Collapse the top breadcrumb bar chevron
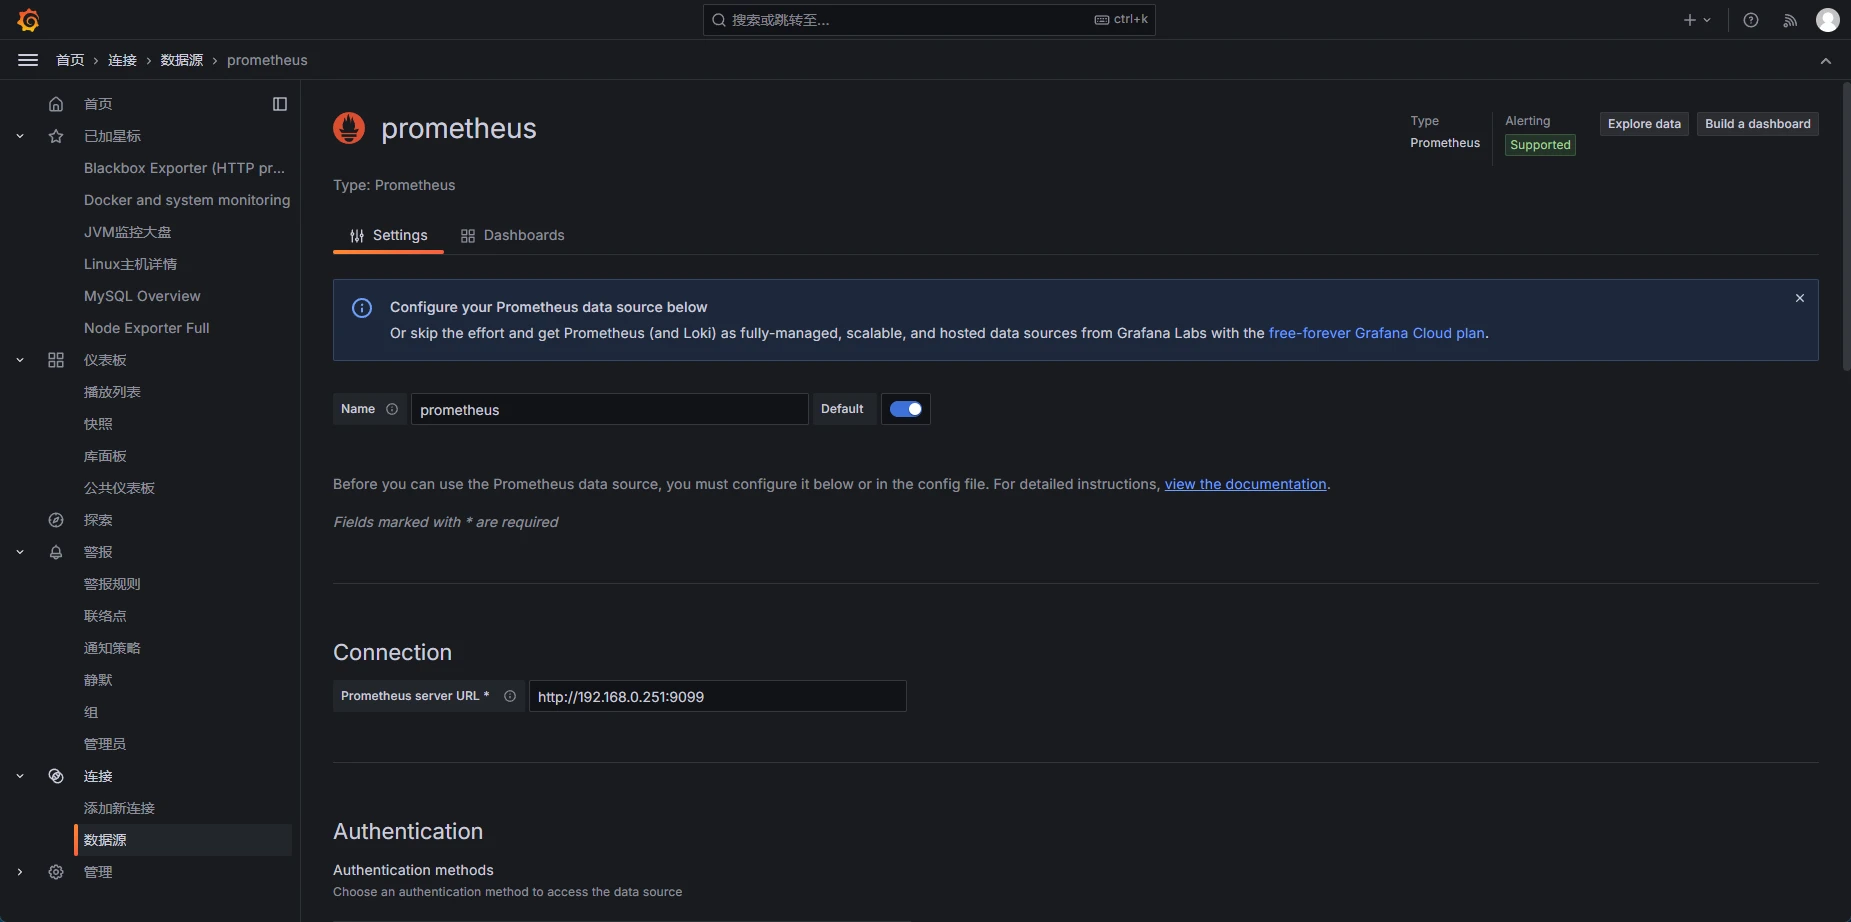The height and width of the screenshot is (922, 1851). (1826, 61)
